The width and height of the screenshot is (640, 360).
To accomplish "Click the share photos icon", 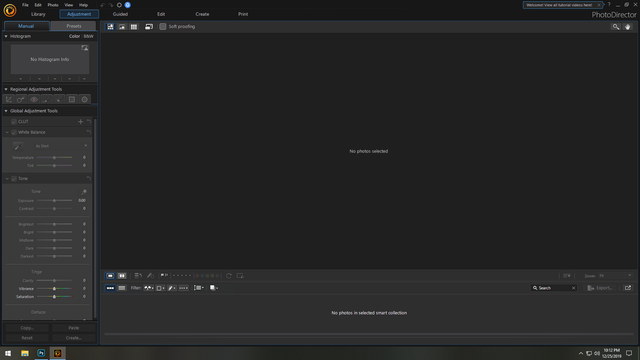I will [628, 288].
